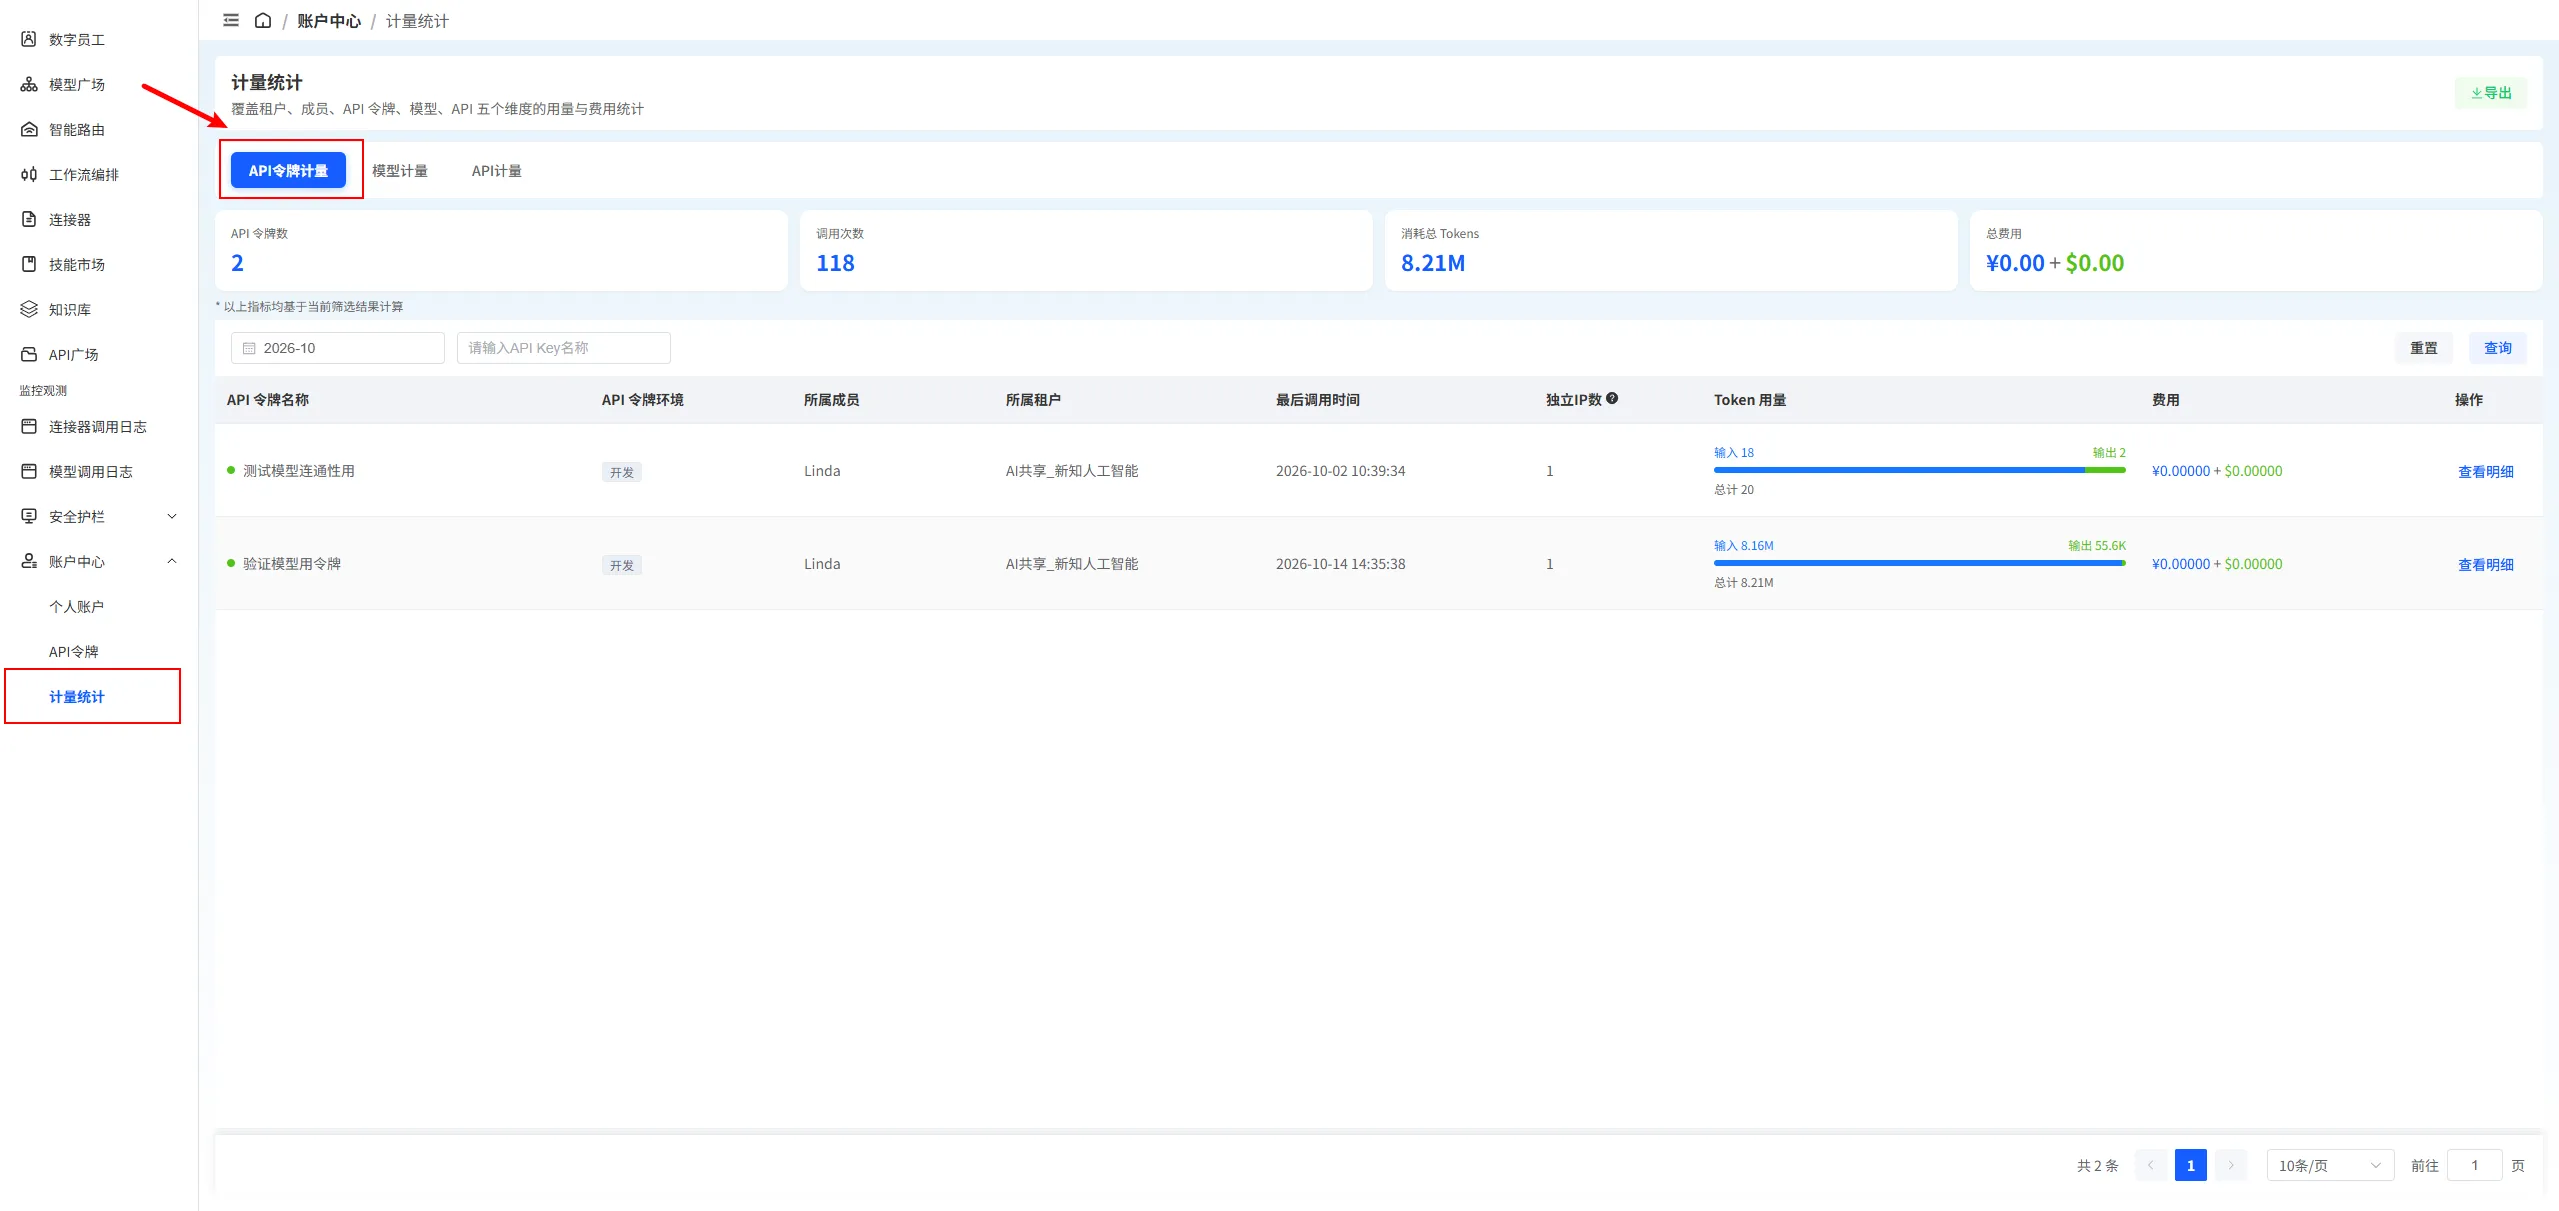
Task: Click the 查询 query button
Action: pyautogui.click(x=2498, y=348)
